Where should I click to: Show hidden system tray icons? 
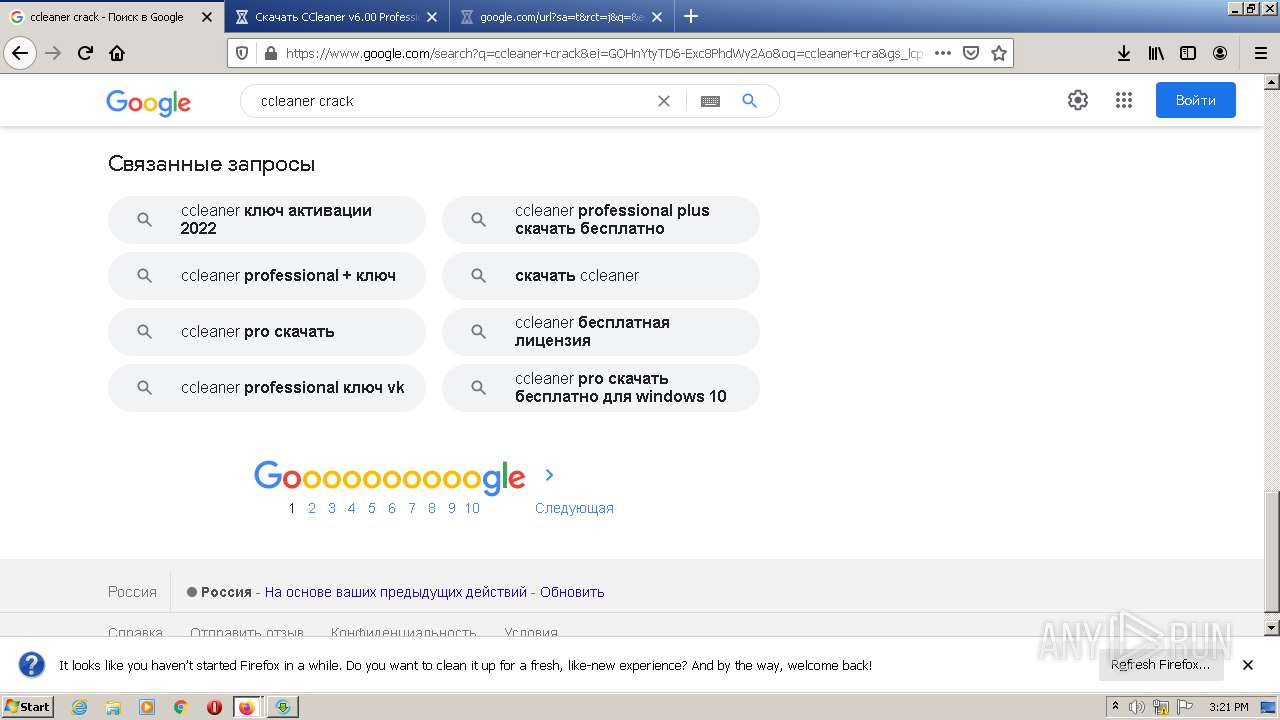pyautogui.click(x=1116, y=707)
